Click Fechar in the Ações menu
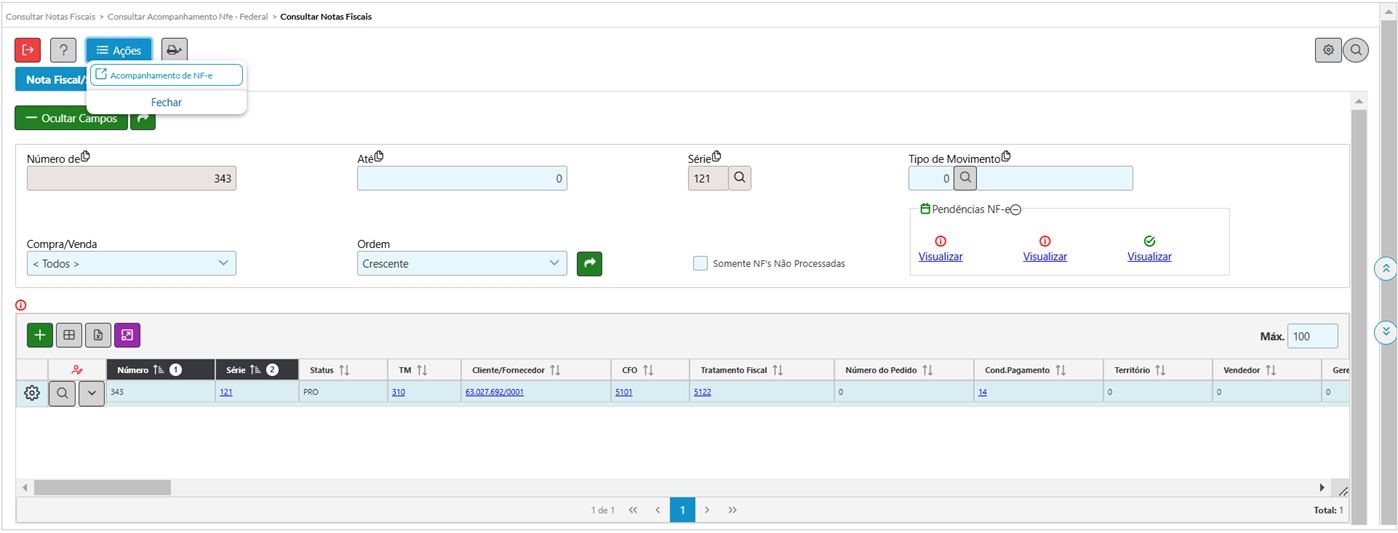 [166, 102]
